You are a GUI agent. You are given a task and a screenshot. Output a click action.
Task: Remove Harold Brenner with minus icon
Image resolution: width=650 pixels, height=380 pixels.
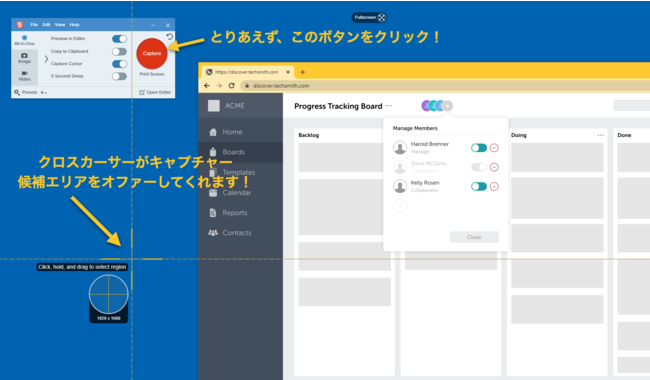494,148
